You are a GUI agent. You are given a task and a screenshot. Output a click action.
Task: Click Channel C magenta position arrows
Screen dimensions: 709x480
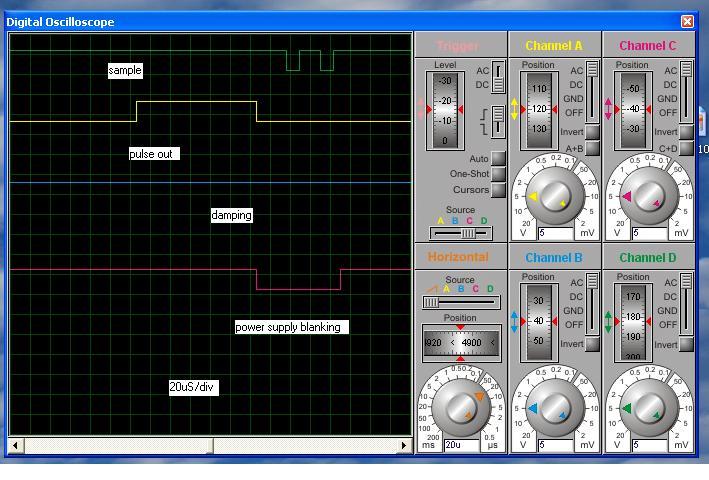[608, 109]
